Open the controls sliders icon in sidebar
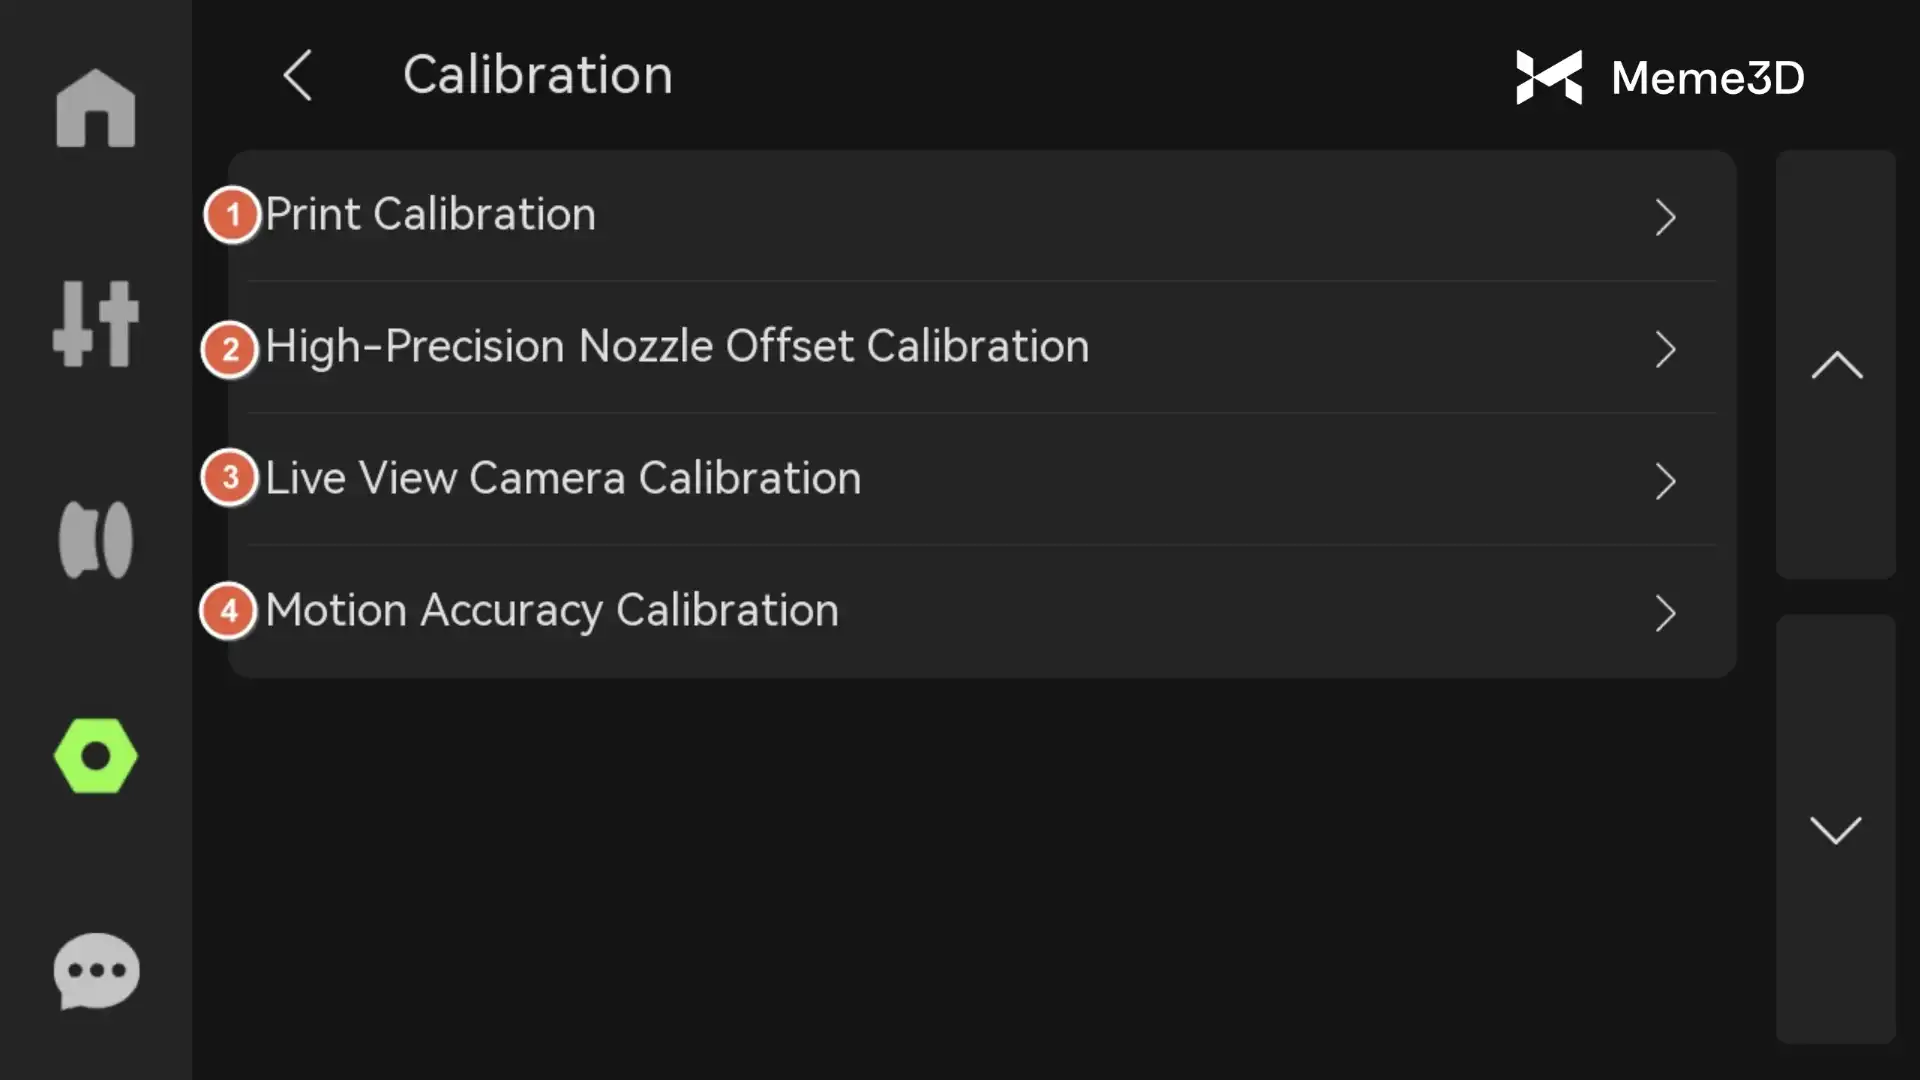Screen dimensions: 1920x1080 click(x=96, y=324)
